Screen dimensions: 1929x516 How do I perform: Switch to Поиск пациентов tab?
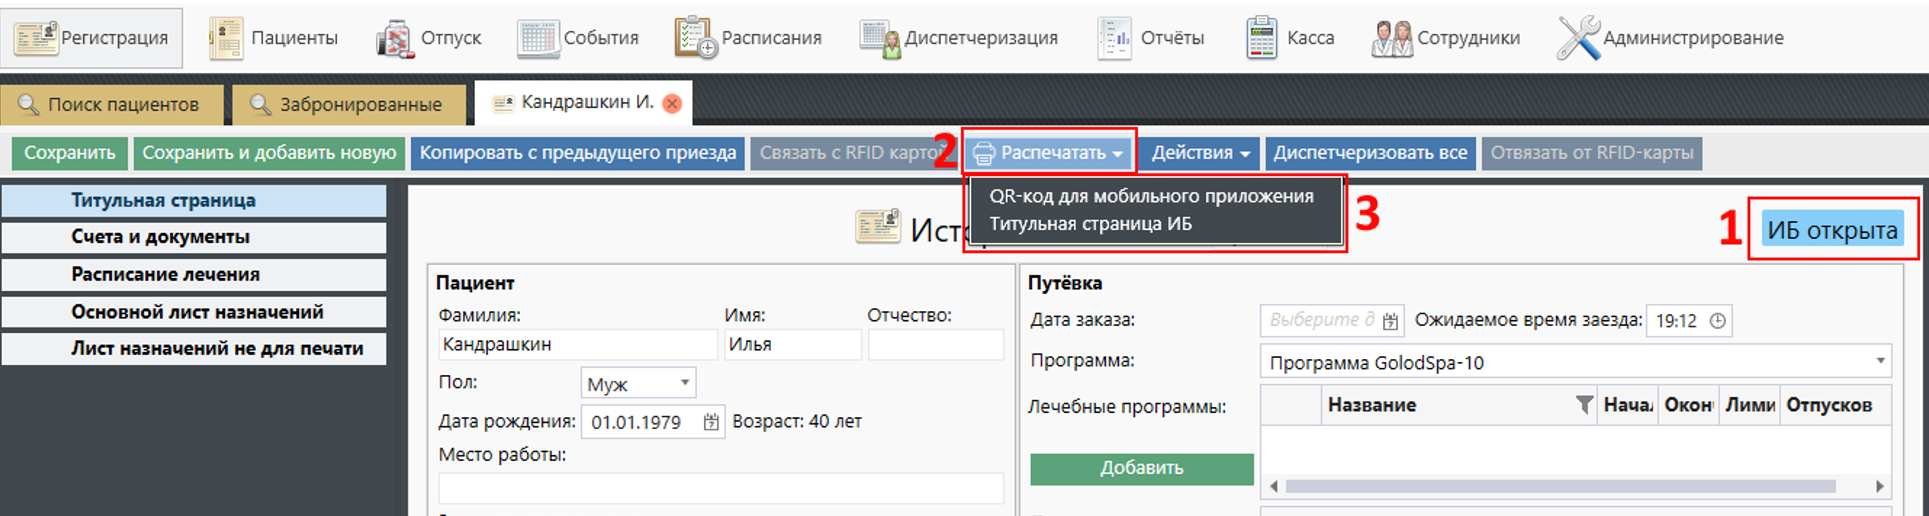(x=110, y=104)
